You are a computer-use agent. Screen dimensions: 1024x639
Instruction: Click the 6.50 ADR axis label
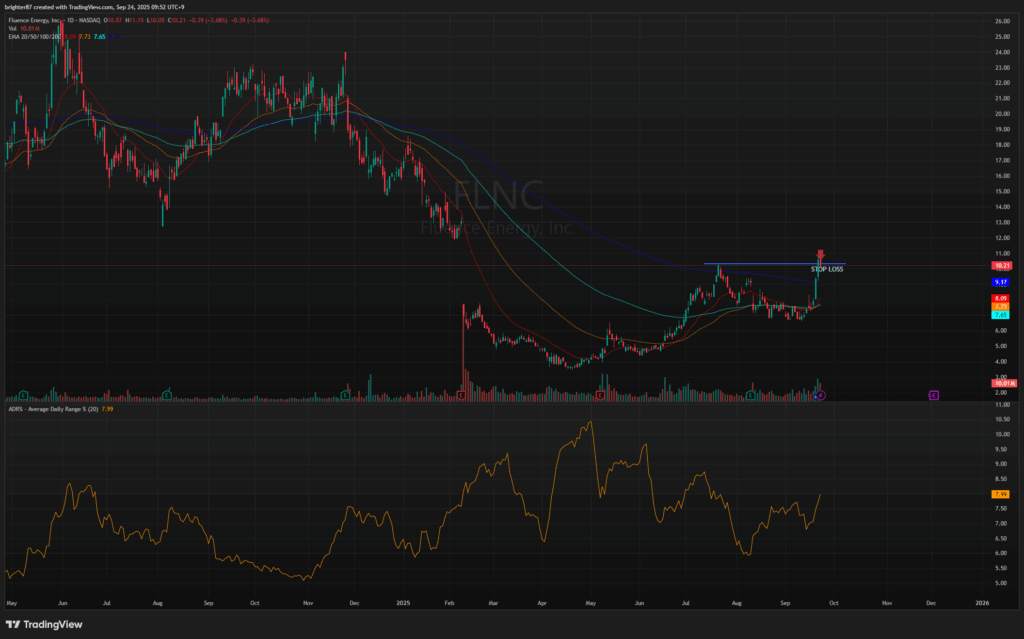click(x=1000, y=538)
